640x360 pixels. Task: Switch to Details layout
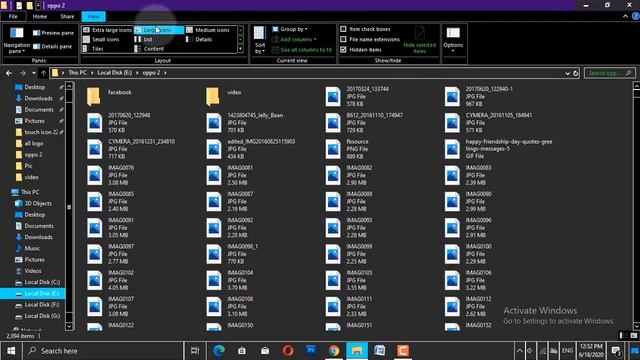(199, 39)
